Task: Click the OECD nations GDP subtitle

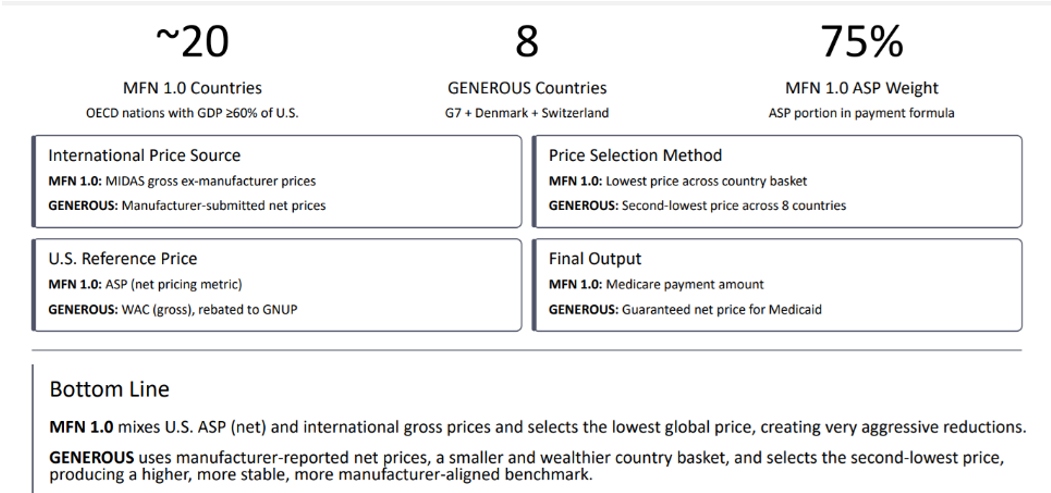Action: tap(190, 113)
